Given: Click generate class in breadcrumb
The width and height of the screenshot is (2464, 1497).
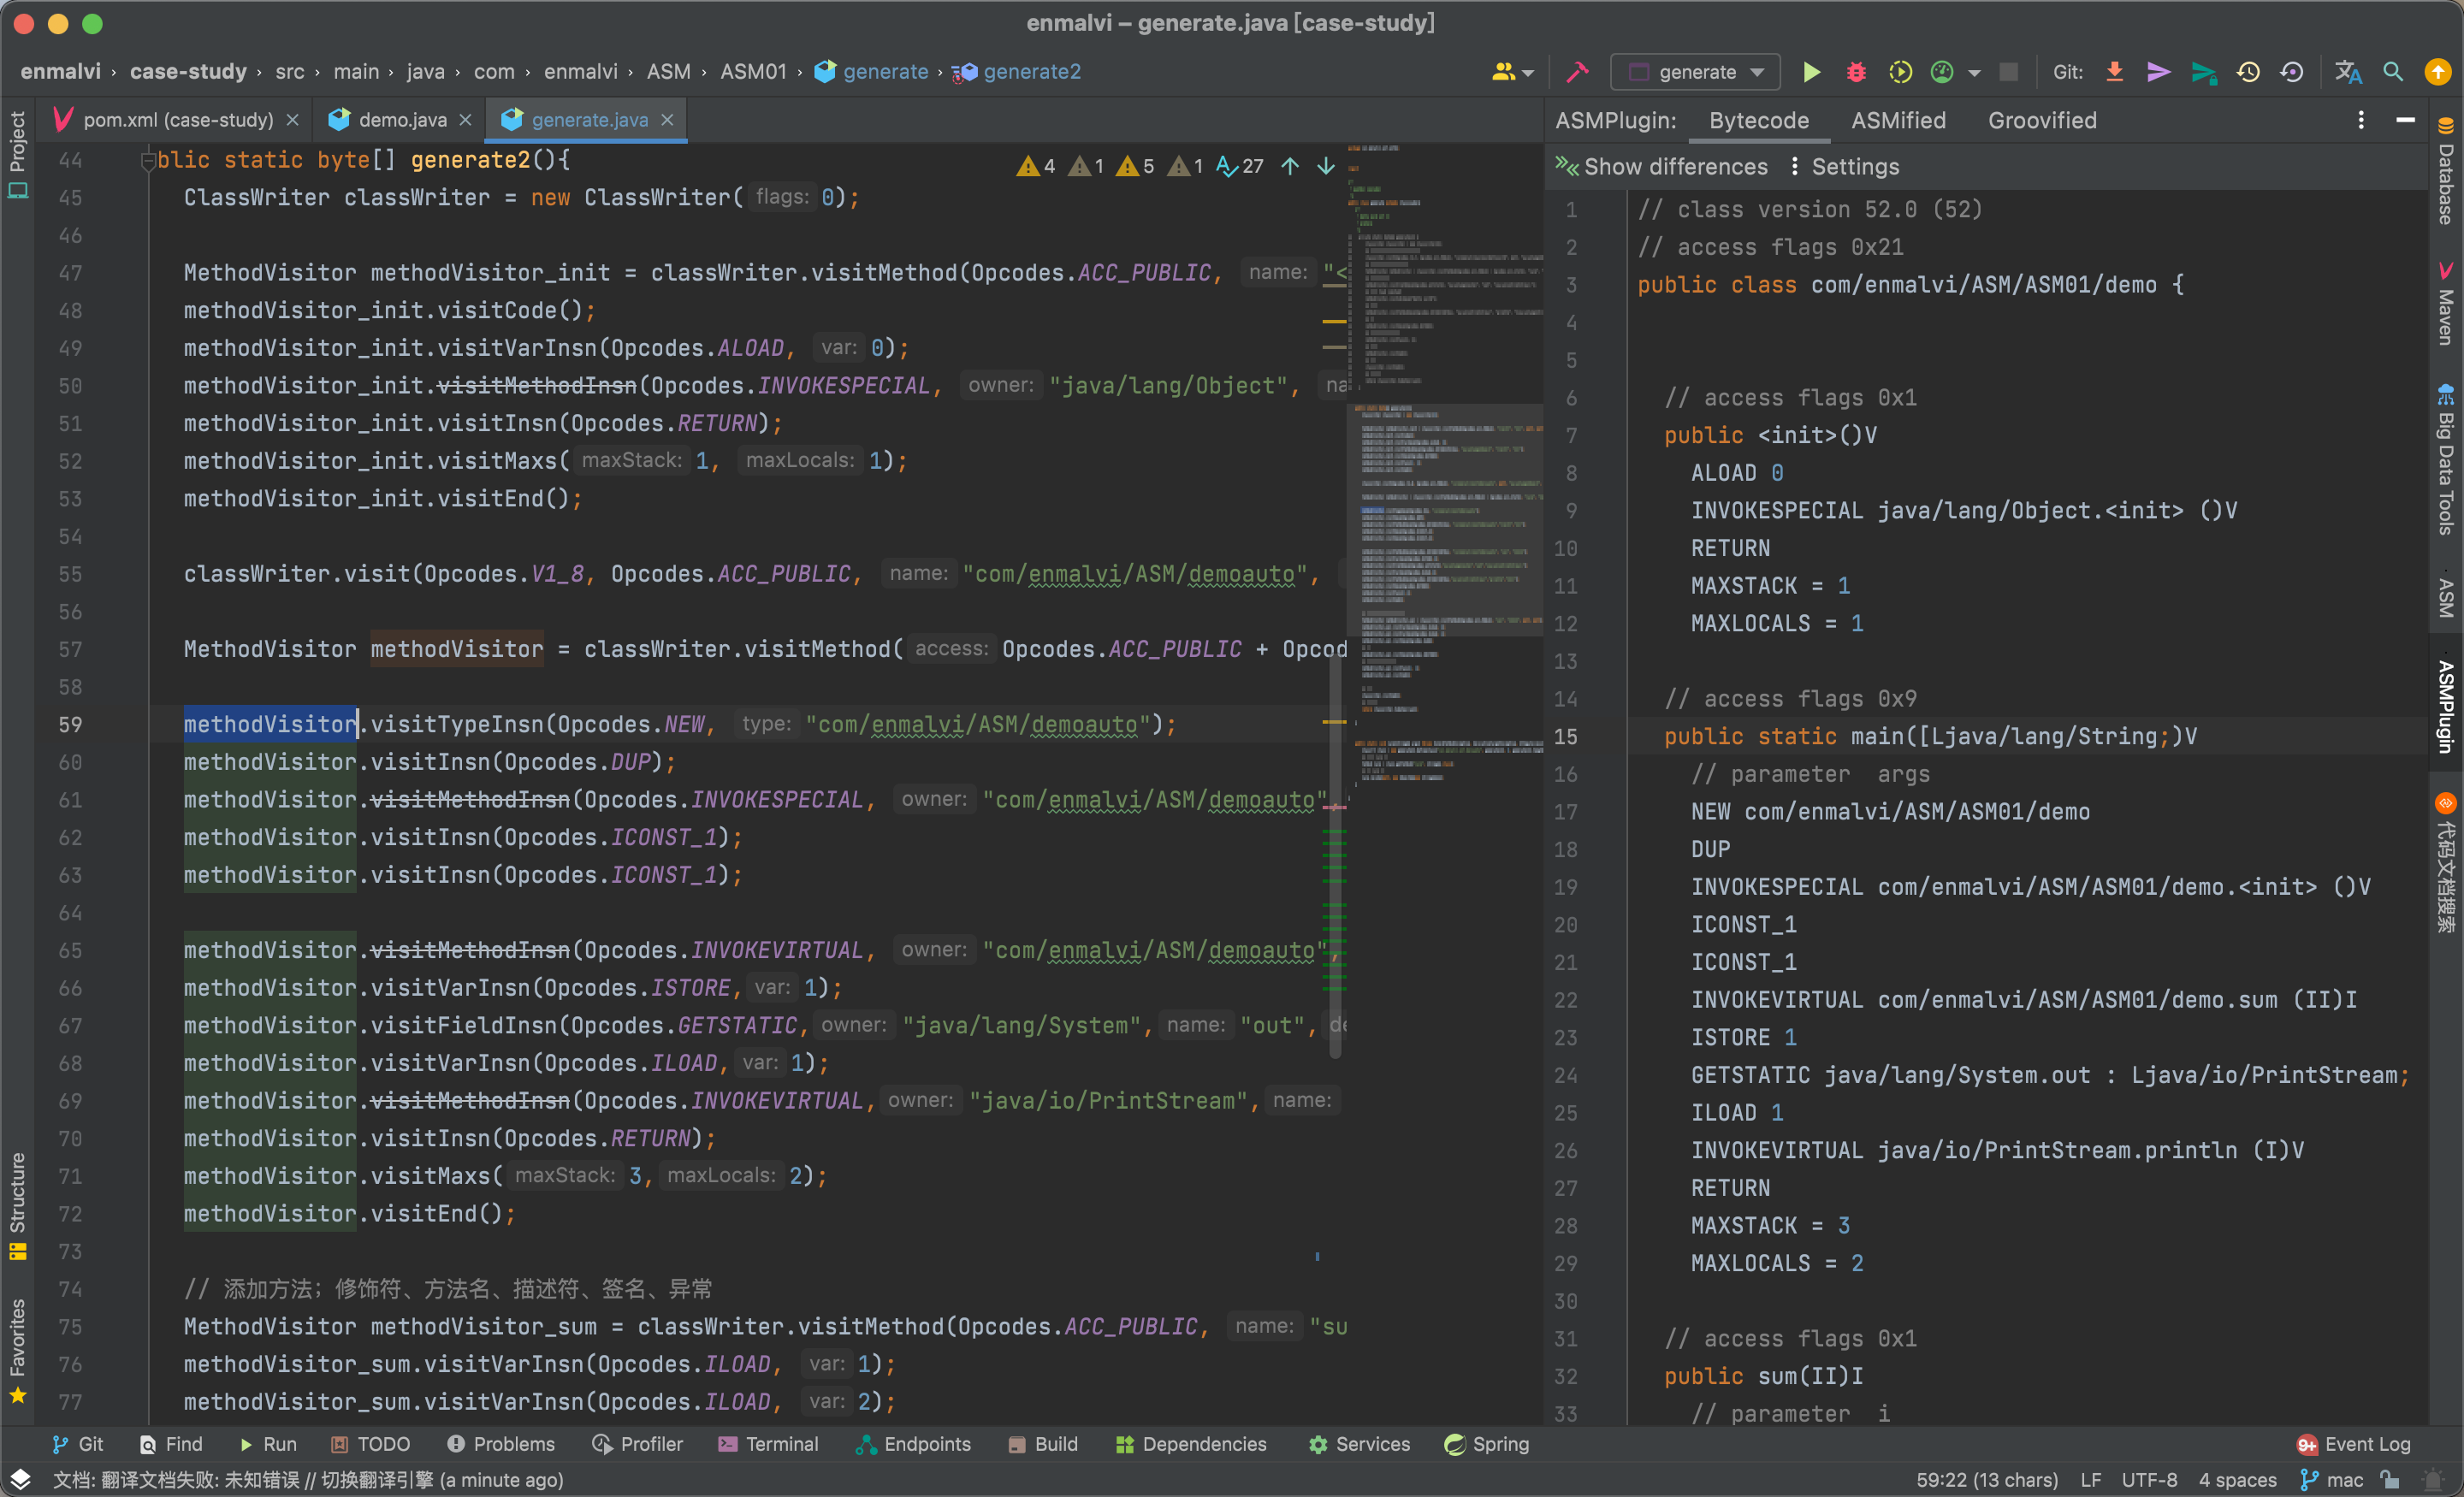Looking at the screenshot, I should click(872, 72).
